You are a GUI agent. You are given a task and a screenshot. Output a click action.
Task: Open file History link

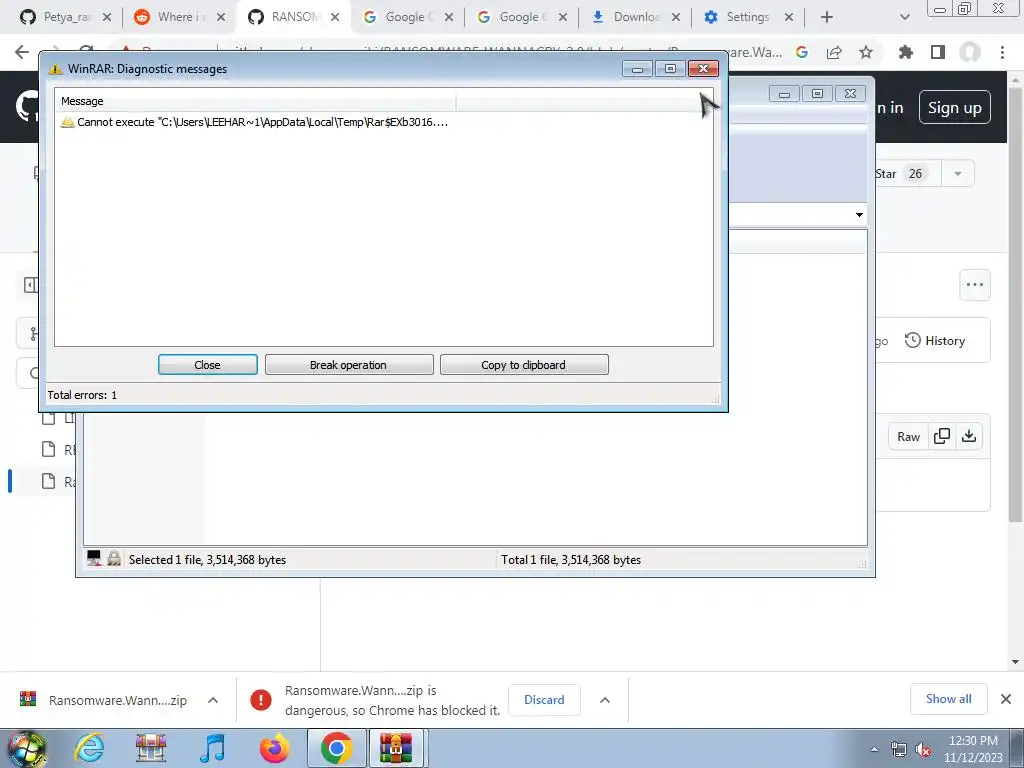point(935,340)
